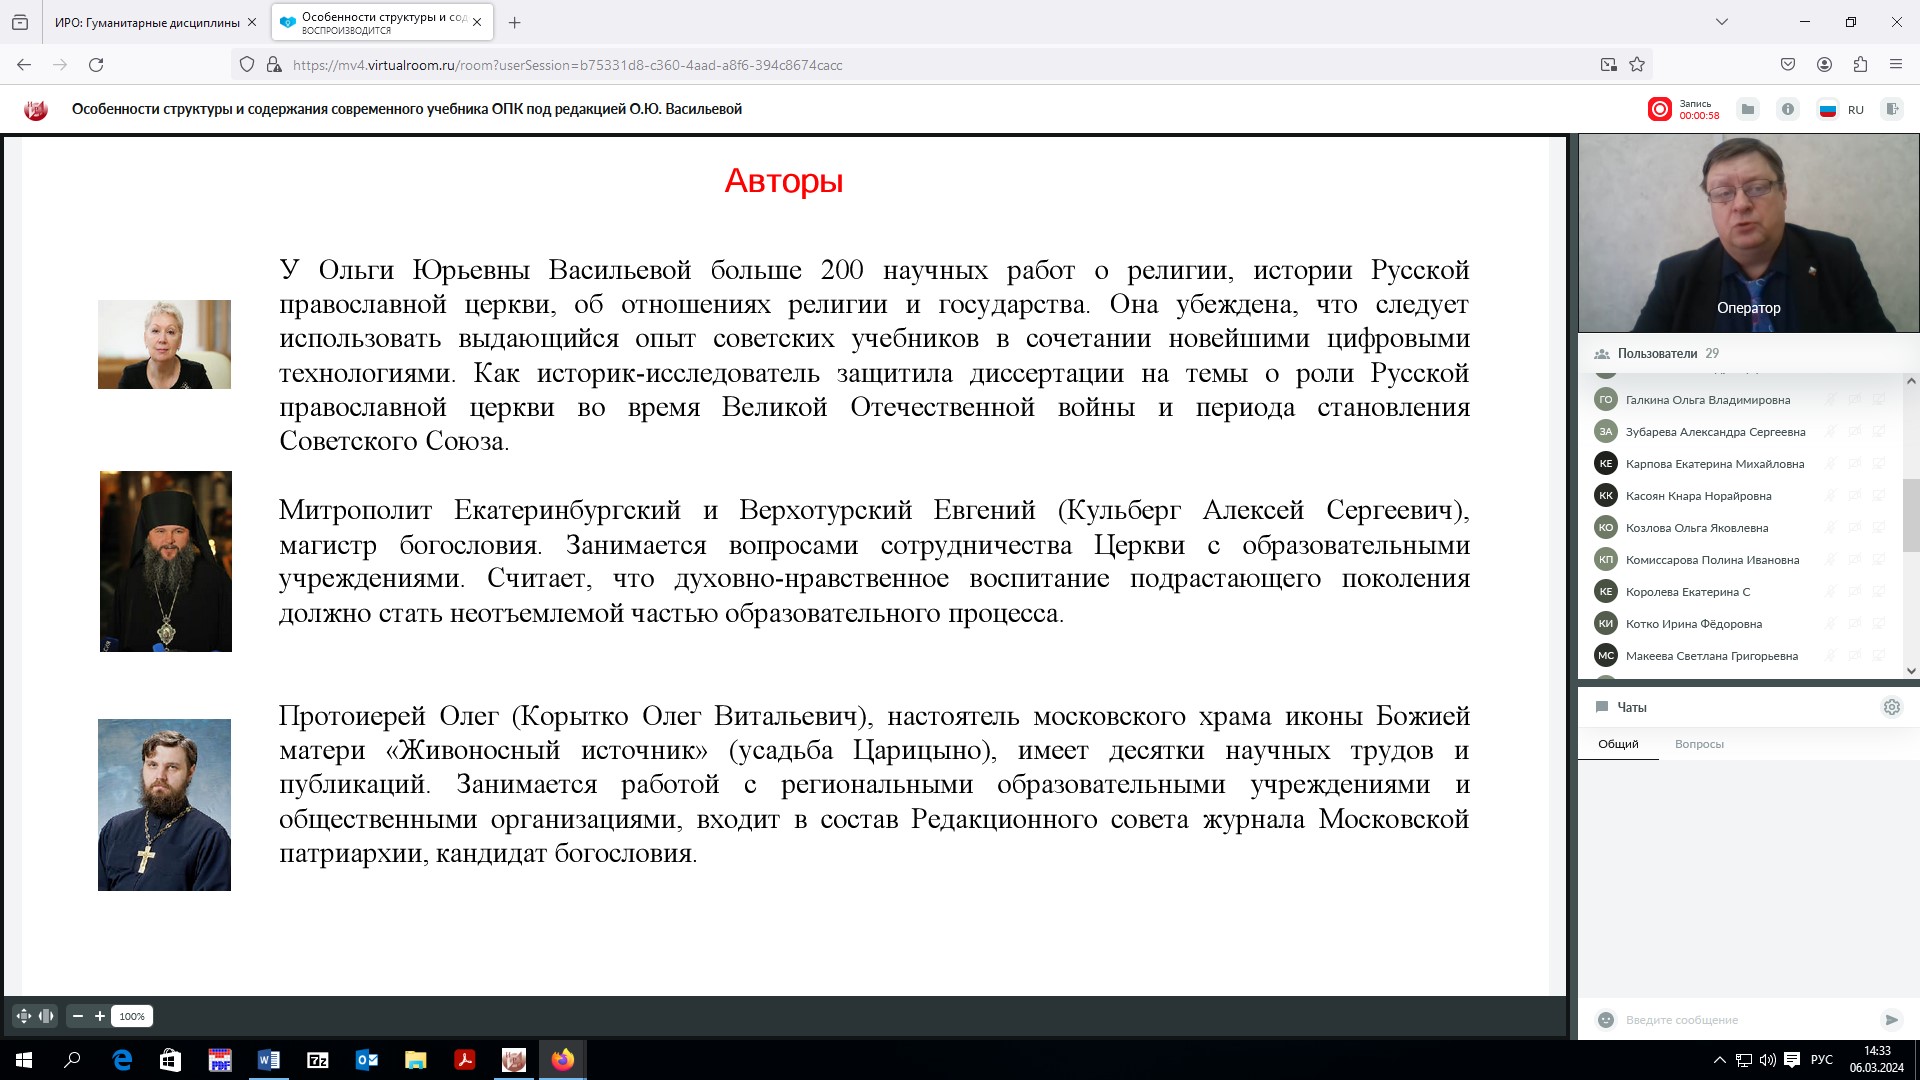Select user Галкина Ольга Владимировна
This screenshot has height=1080, width=1920.
point(1707,400)
